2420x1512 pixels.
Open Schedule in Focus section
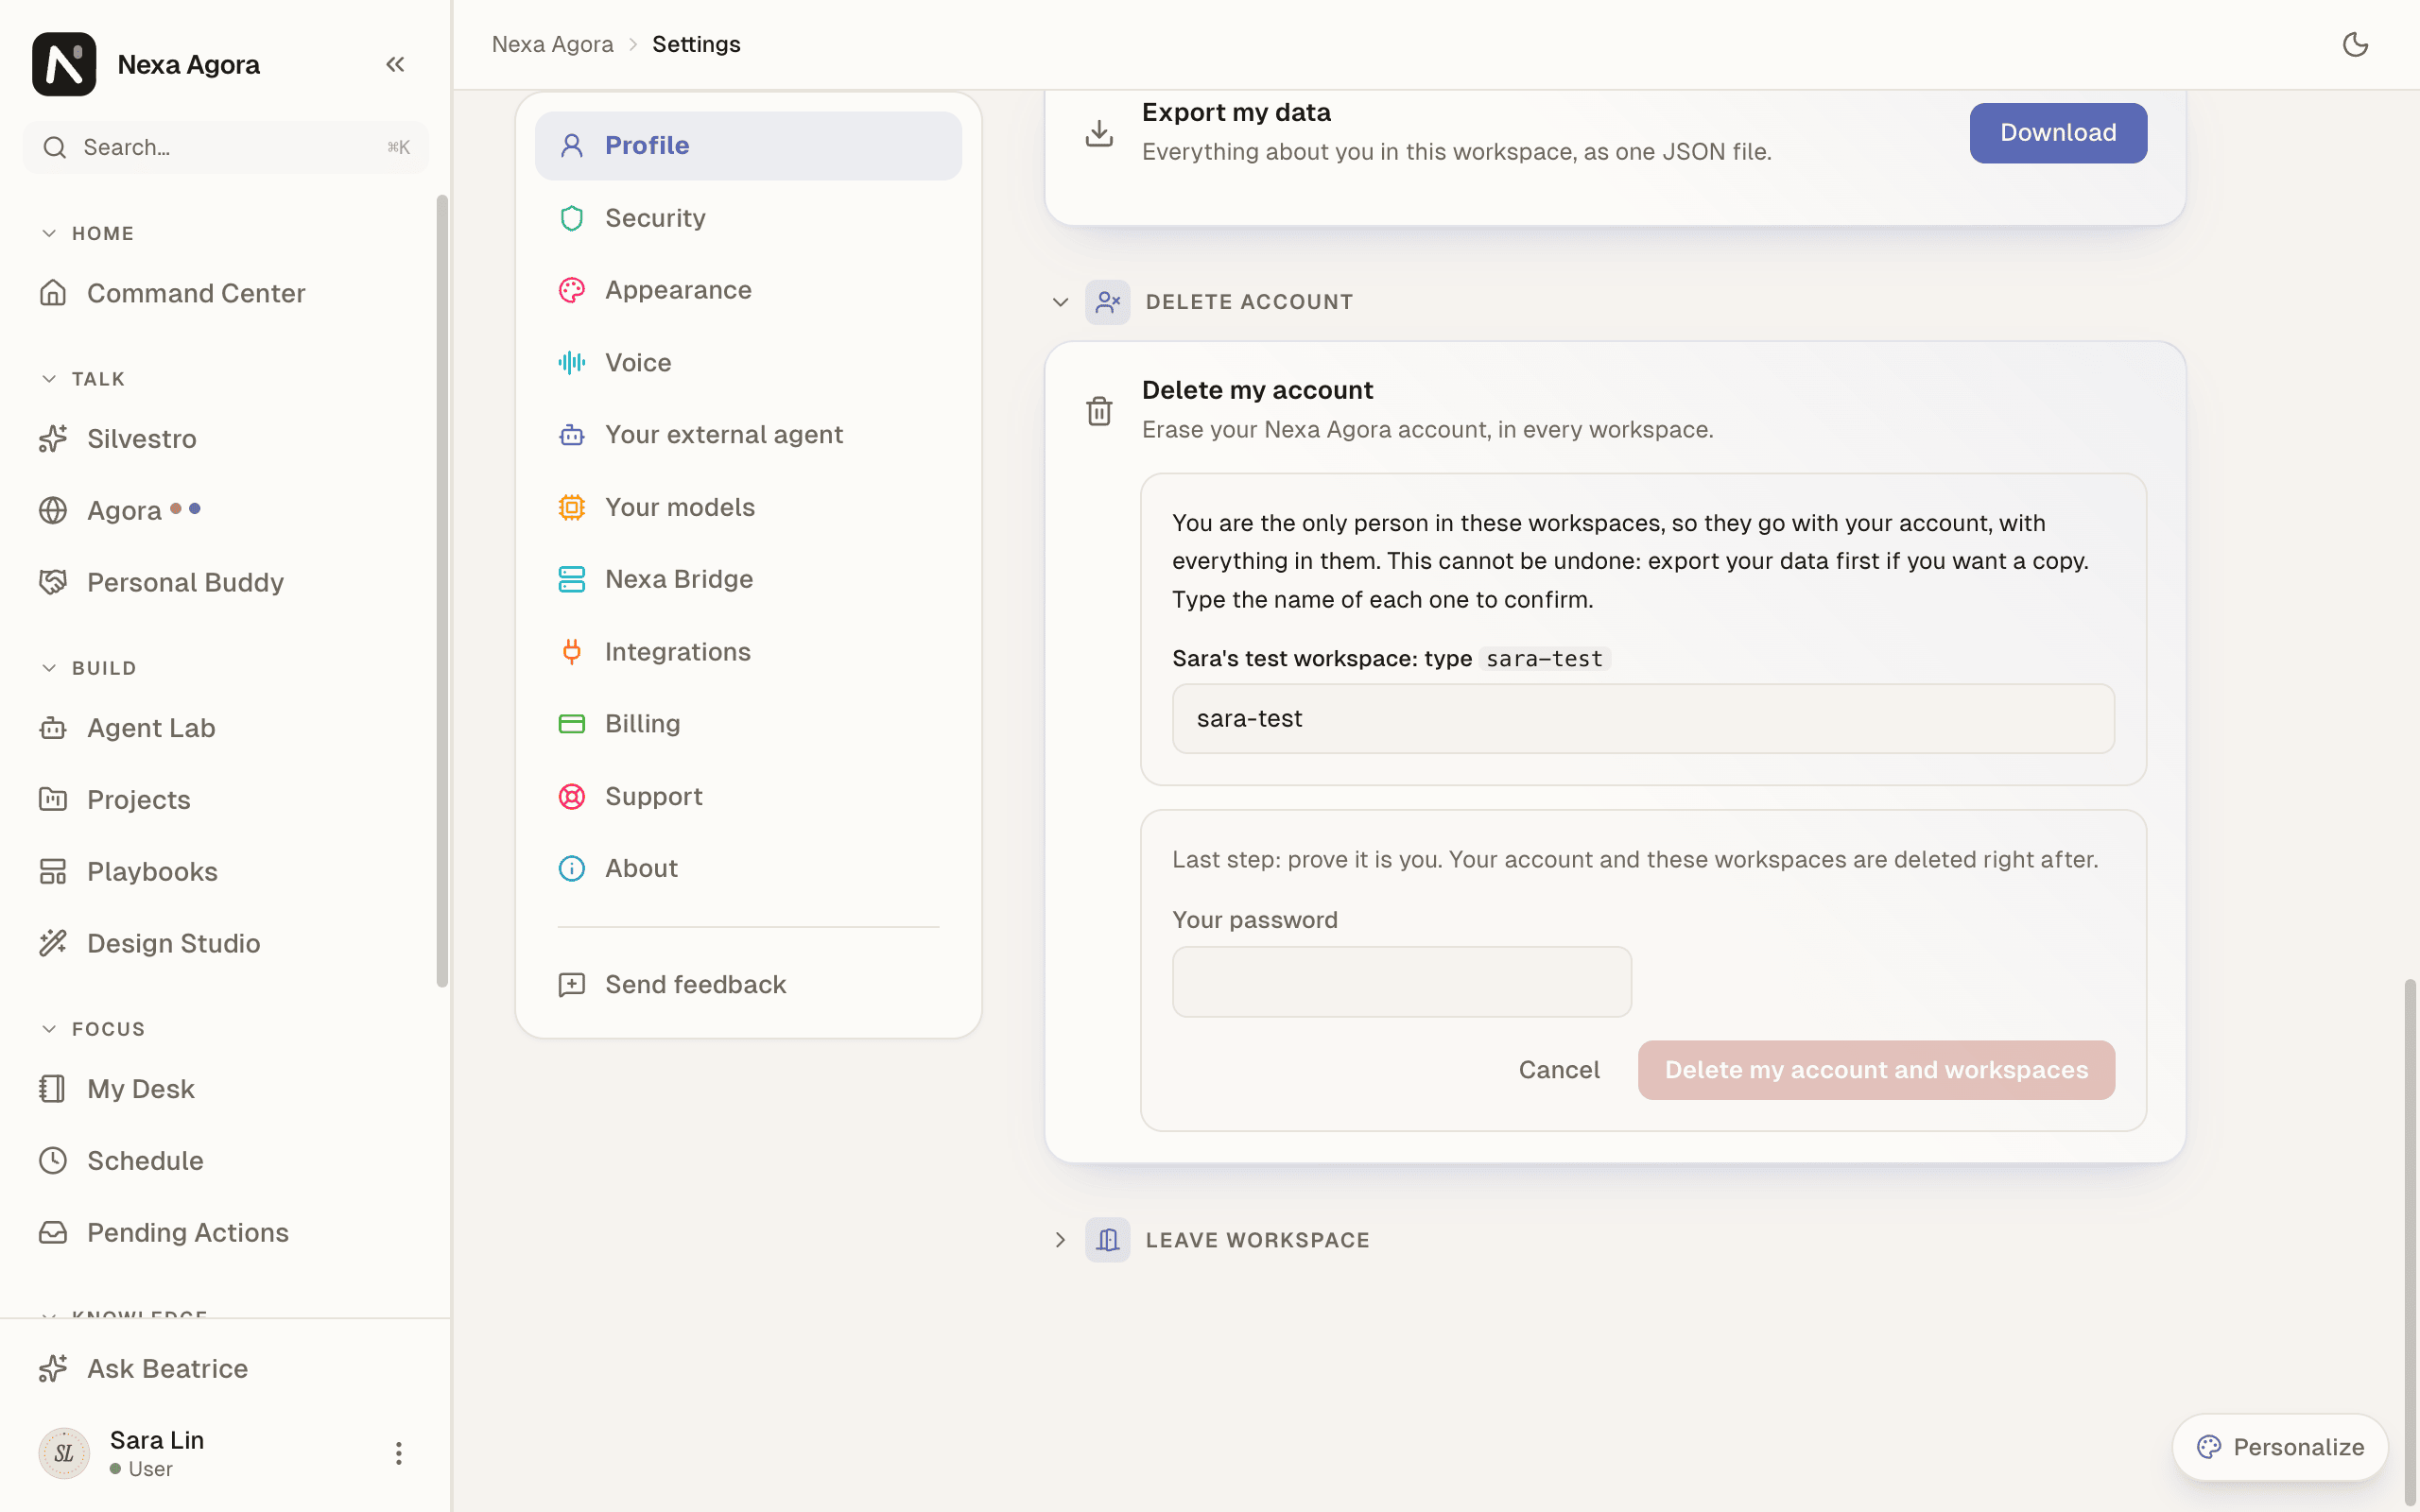(225, 1161)
